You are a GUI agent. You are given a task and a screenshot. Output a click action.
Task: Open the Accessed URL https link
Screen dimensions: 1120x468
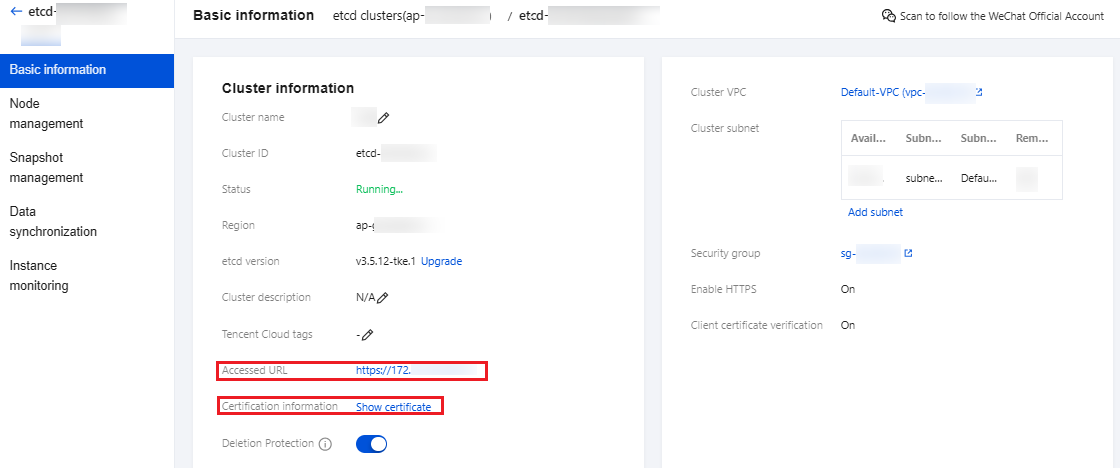coord(384,371)
